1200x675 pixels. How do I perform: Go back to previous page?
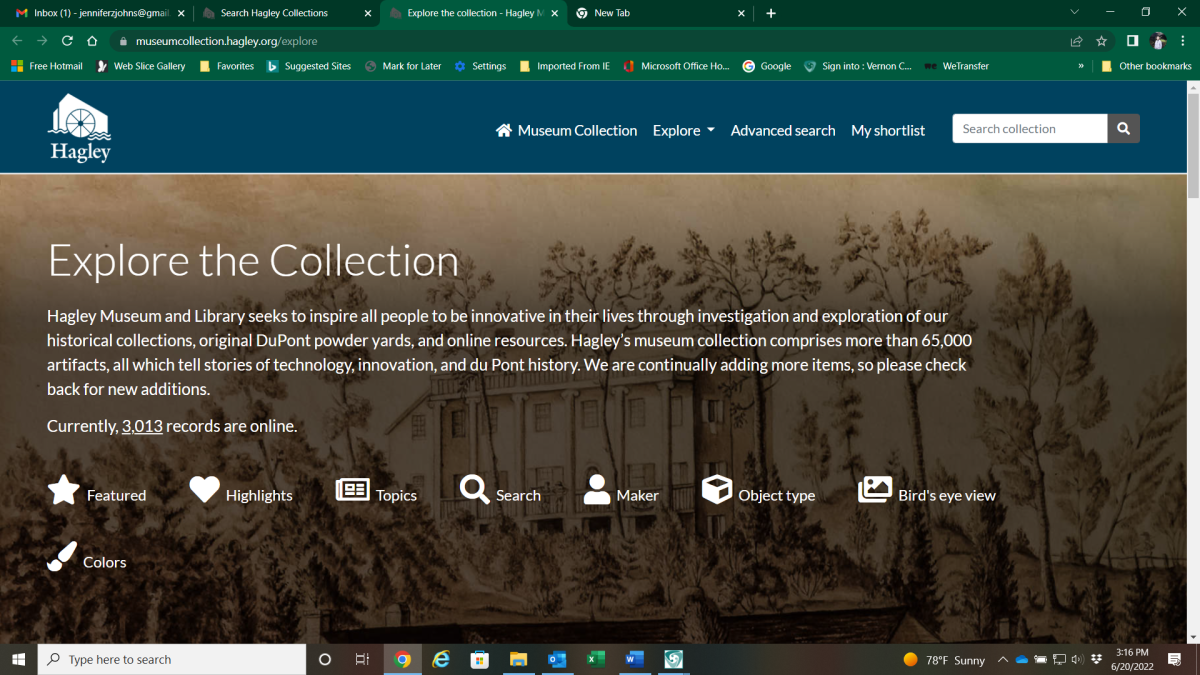pyautogui.click(x=18, y=41)
